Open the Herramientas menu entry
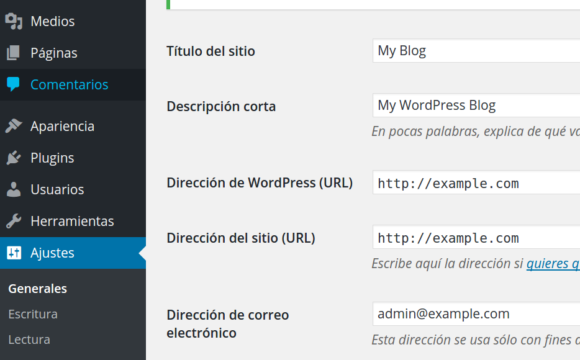This screenshot has height=360, width=580. [x=73, y=221]
